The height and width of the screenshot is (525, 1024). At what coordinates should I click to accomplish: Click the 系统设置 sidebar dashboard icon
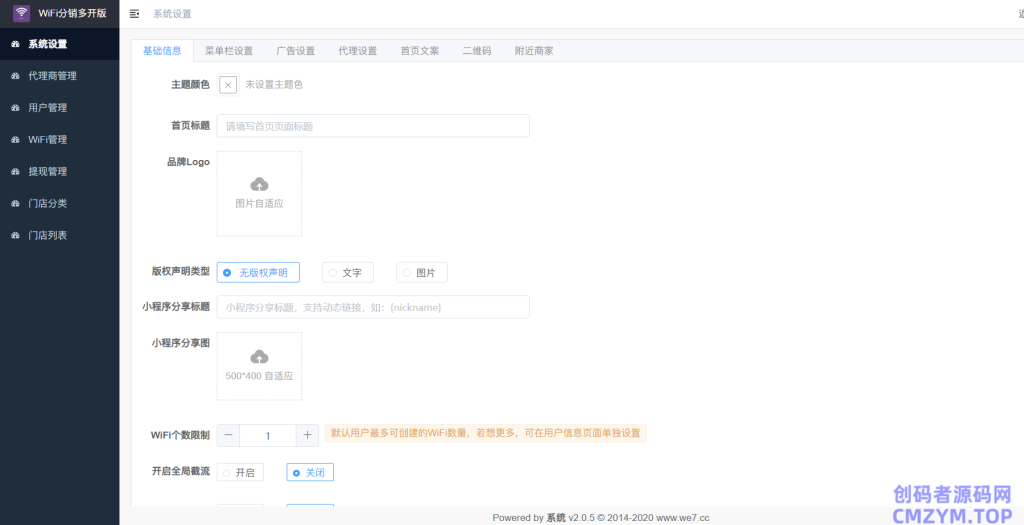(15, 44)
